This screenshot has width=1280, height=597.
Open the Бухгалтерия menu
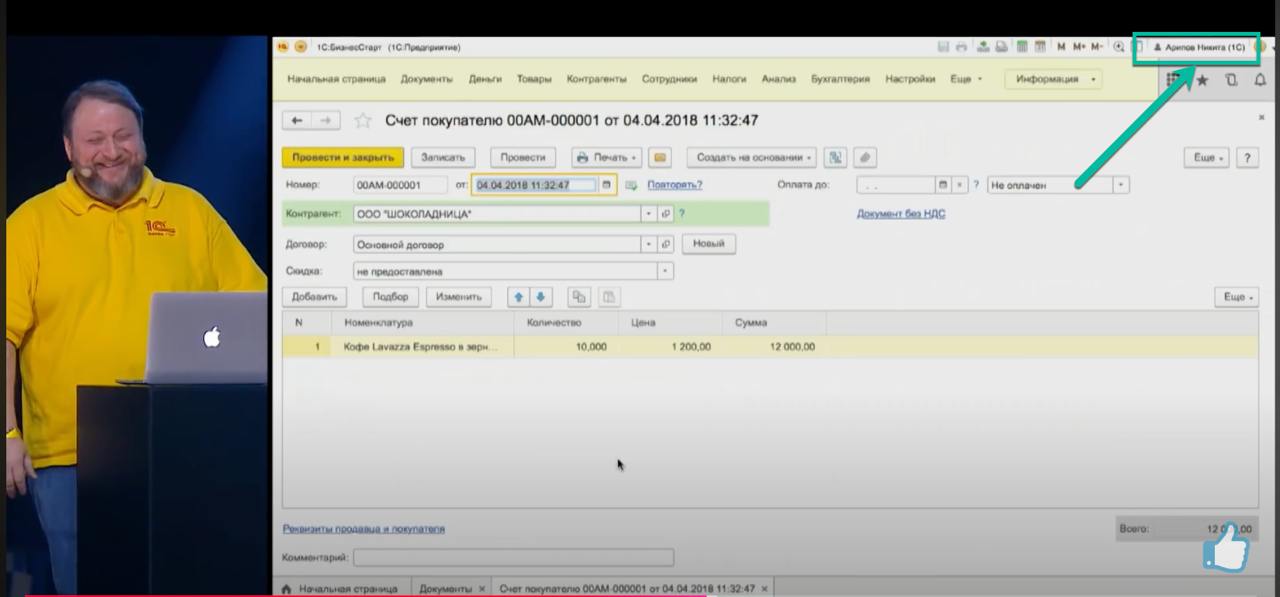click(x=841, y=79)
